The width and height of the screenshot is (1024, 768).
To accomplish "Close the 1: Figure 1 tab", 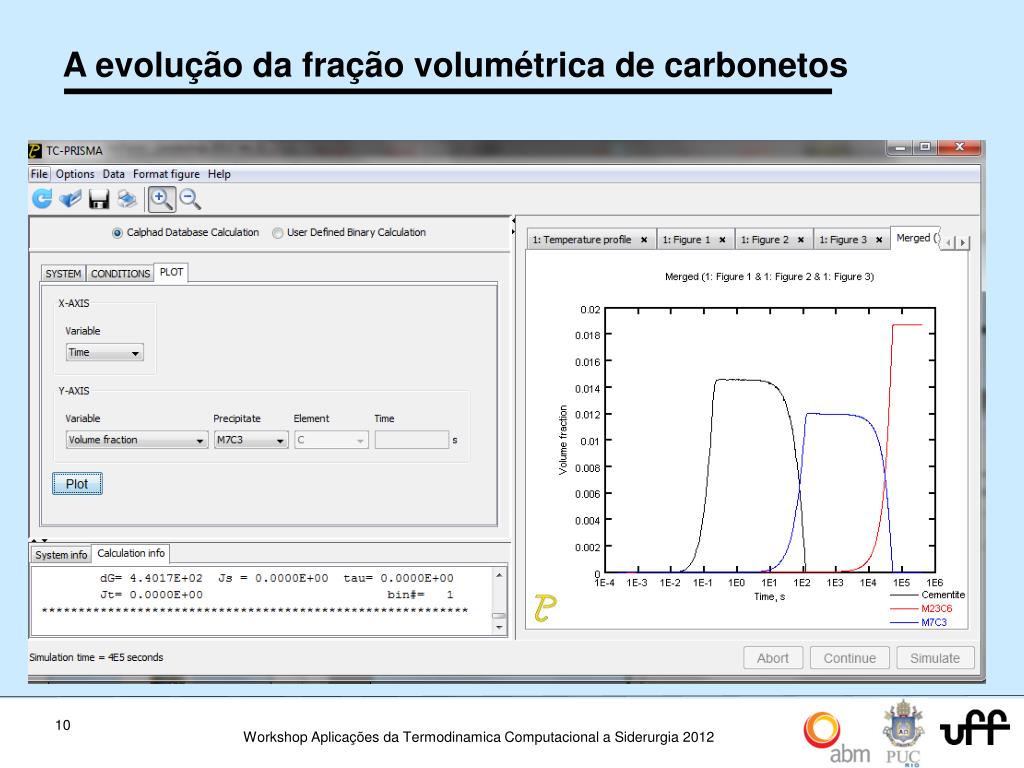I will point(722,240).
